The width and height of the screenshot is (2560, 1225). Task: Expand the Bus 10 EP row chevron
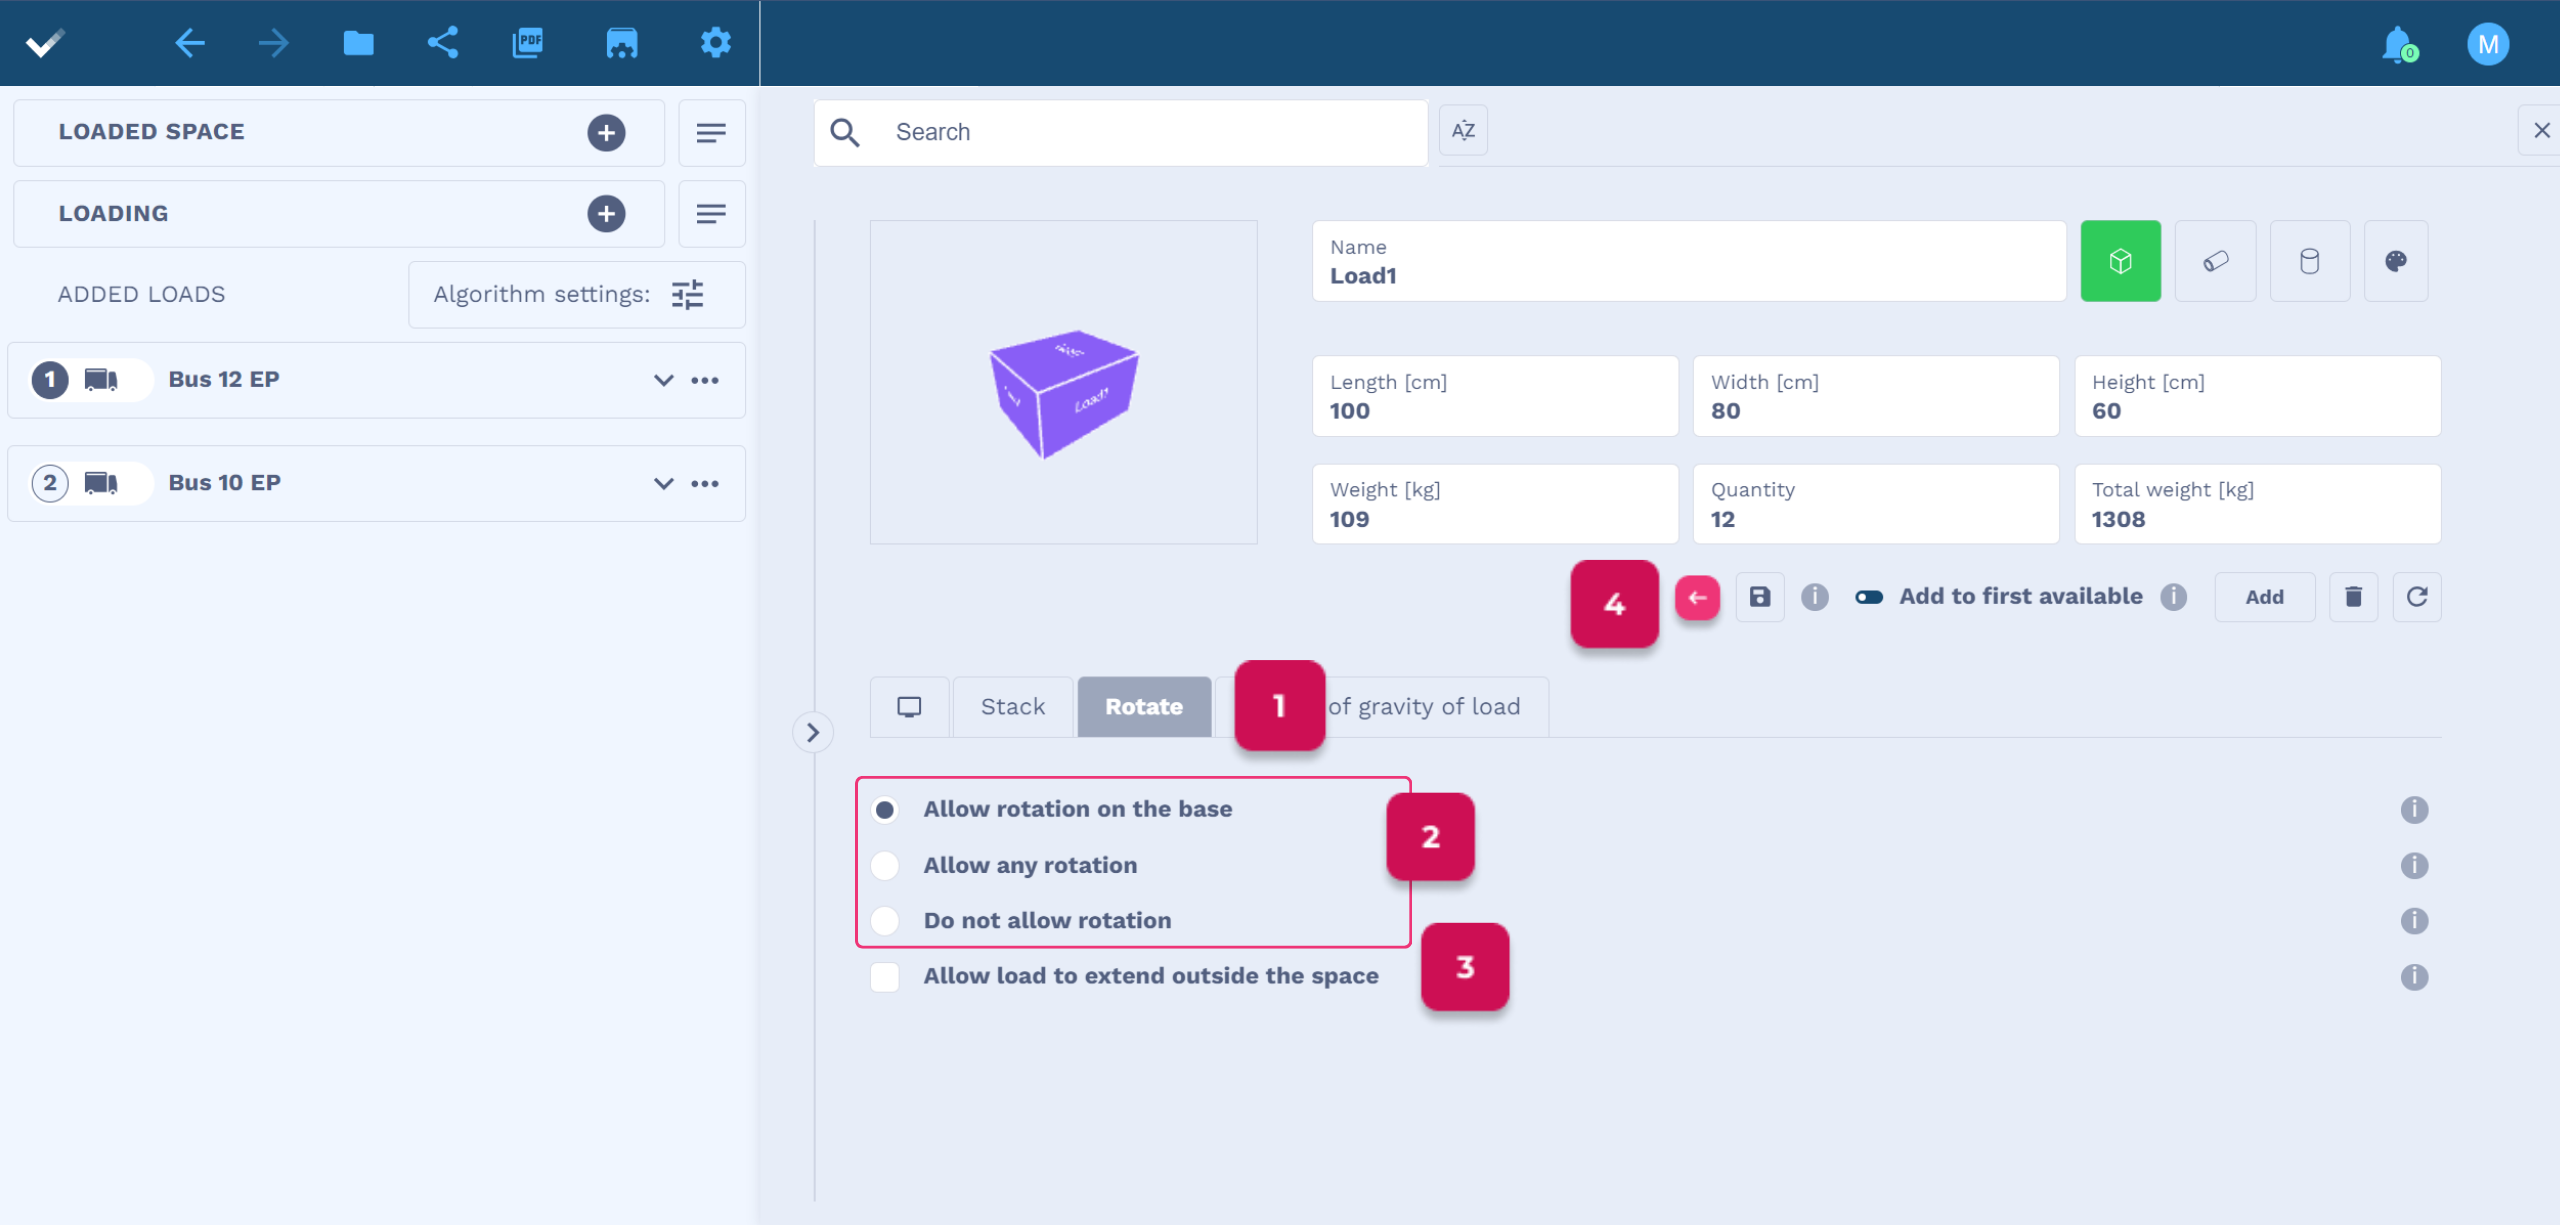point(663,483)
